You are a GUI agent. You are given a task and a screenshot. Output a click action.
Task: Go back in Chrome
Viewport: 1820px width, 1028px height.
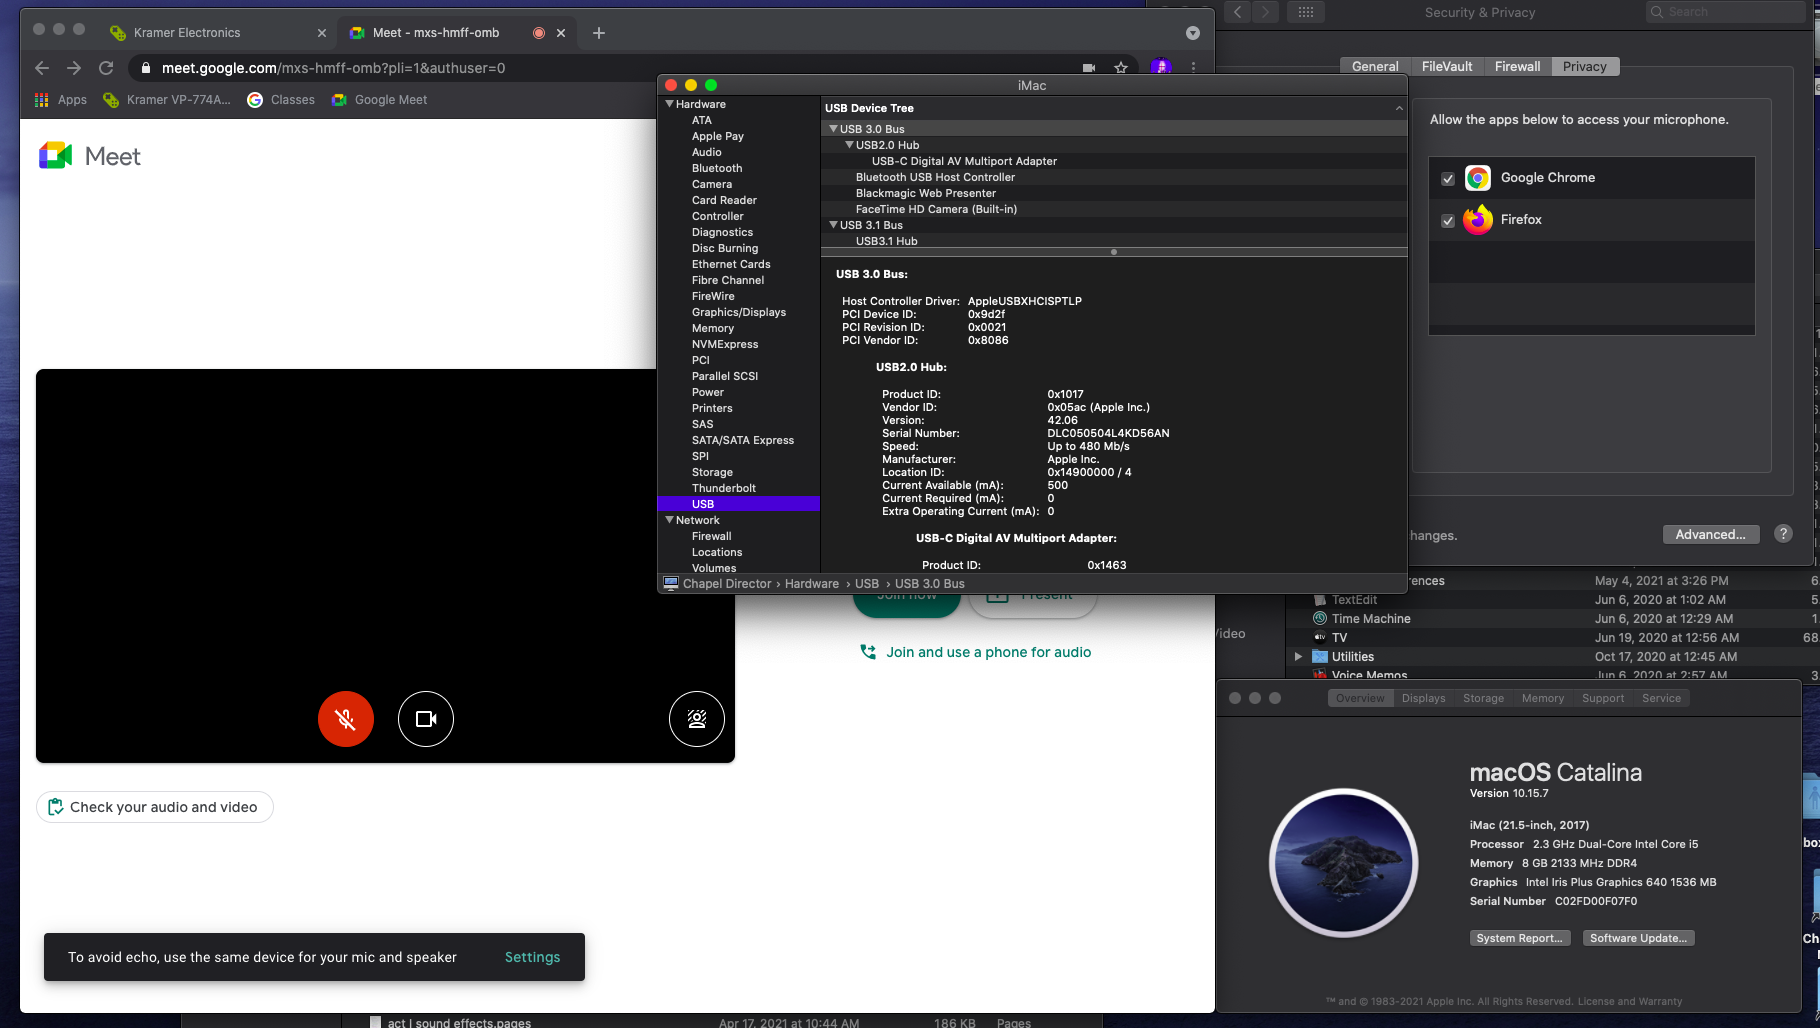(42, 68)
